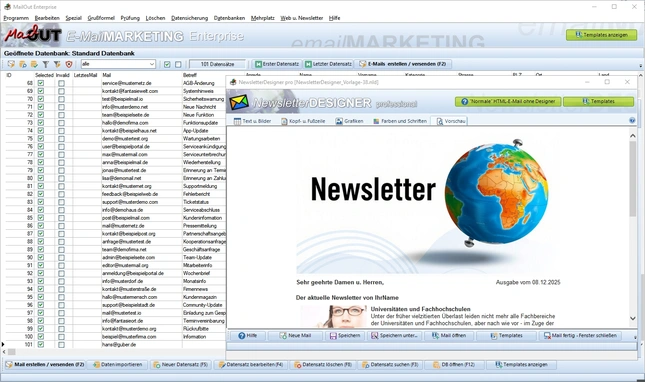Click the blue help icon beside Vorschau tab

point(632,120)
